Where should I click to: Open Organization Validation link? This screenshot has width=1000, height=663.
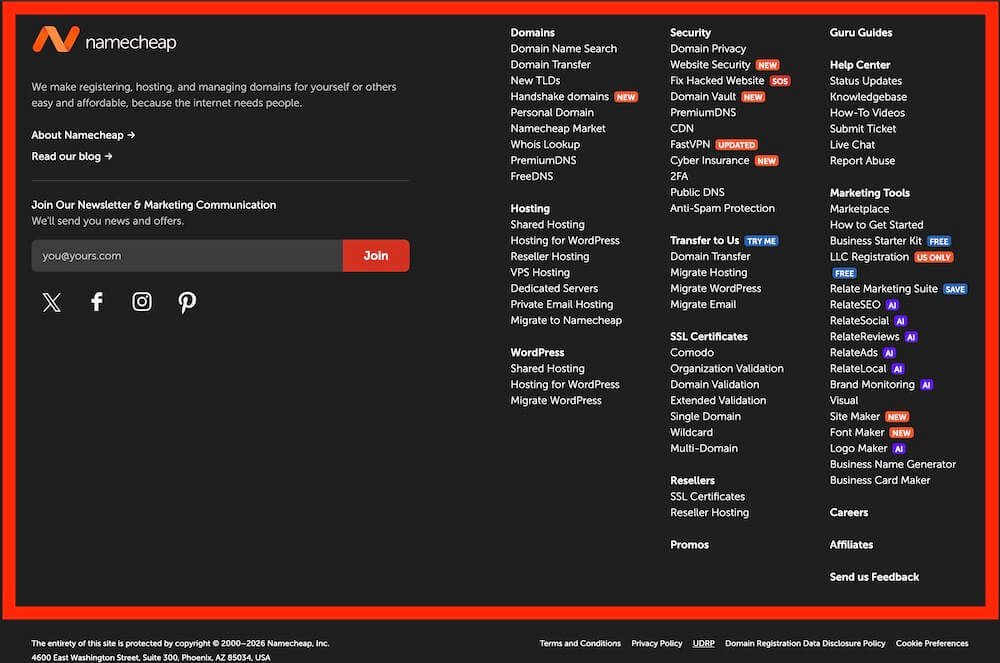coord(726,368)
